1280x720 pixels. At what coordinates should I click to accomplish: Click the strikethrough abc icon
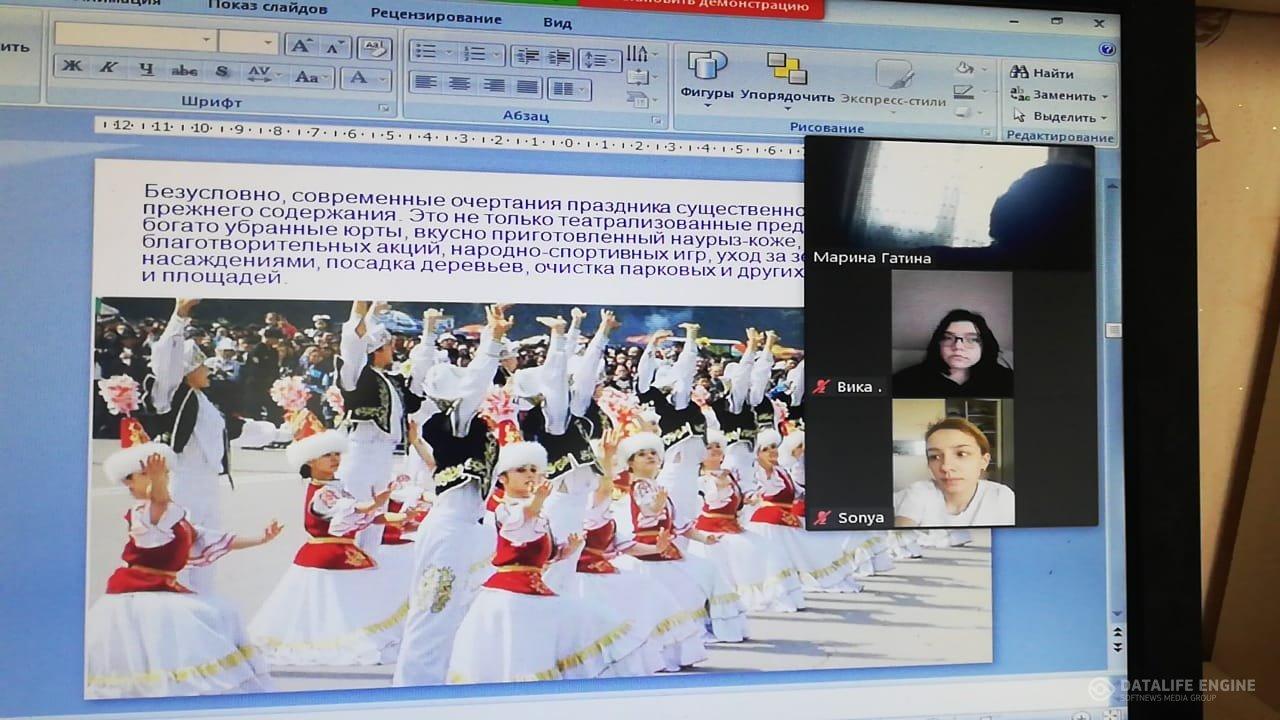coord(184,71)
